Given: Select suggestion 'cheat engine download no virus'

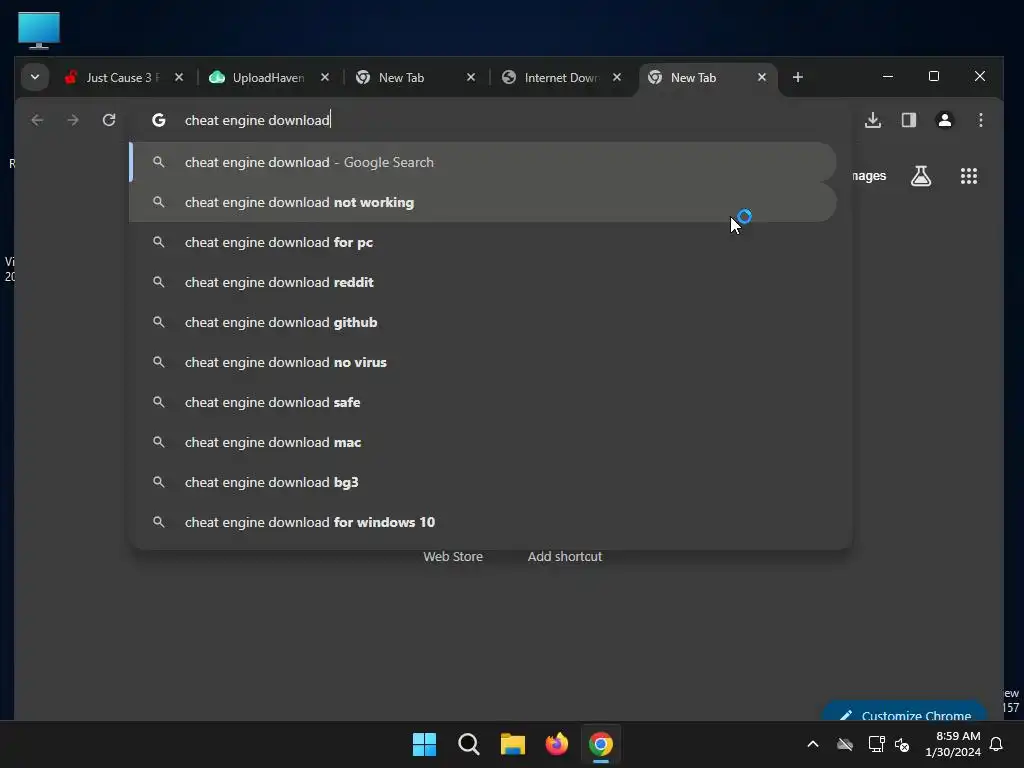Looking at the screenshot, I should coord(483,362).
